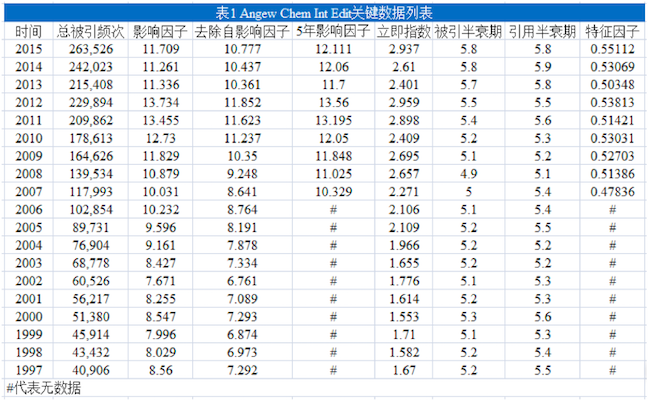Select the year cell 2012
The width and height of the screenshot is (650, 401).
coord(29,102)
